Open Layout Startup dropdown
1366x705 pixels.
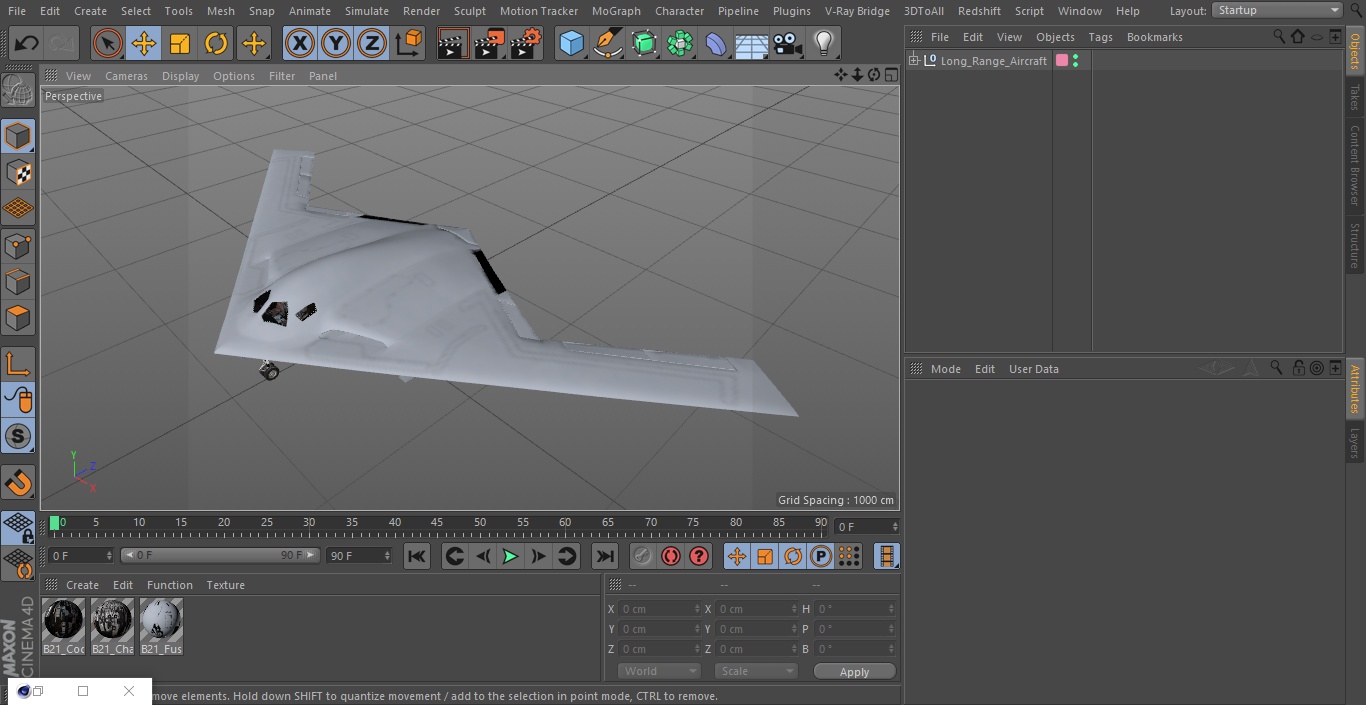[x=1278, y=10]
